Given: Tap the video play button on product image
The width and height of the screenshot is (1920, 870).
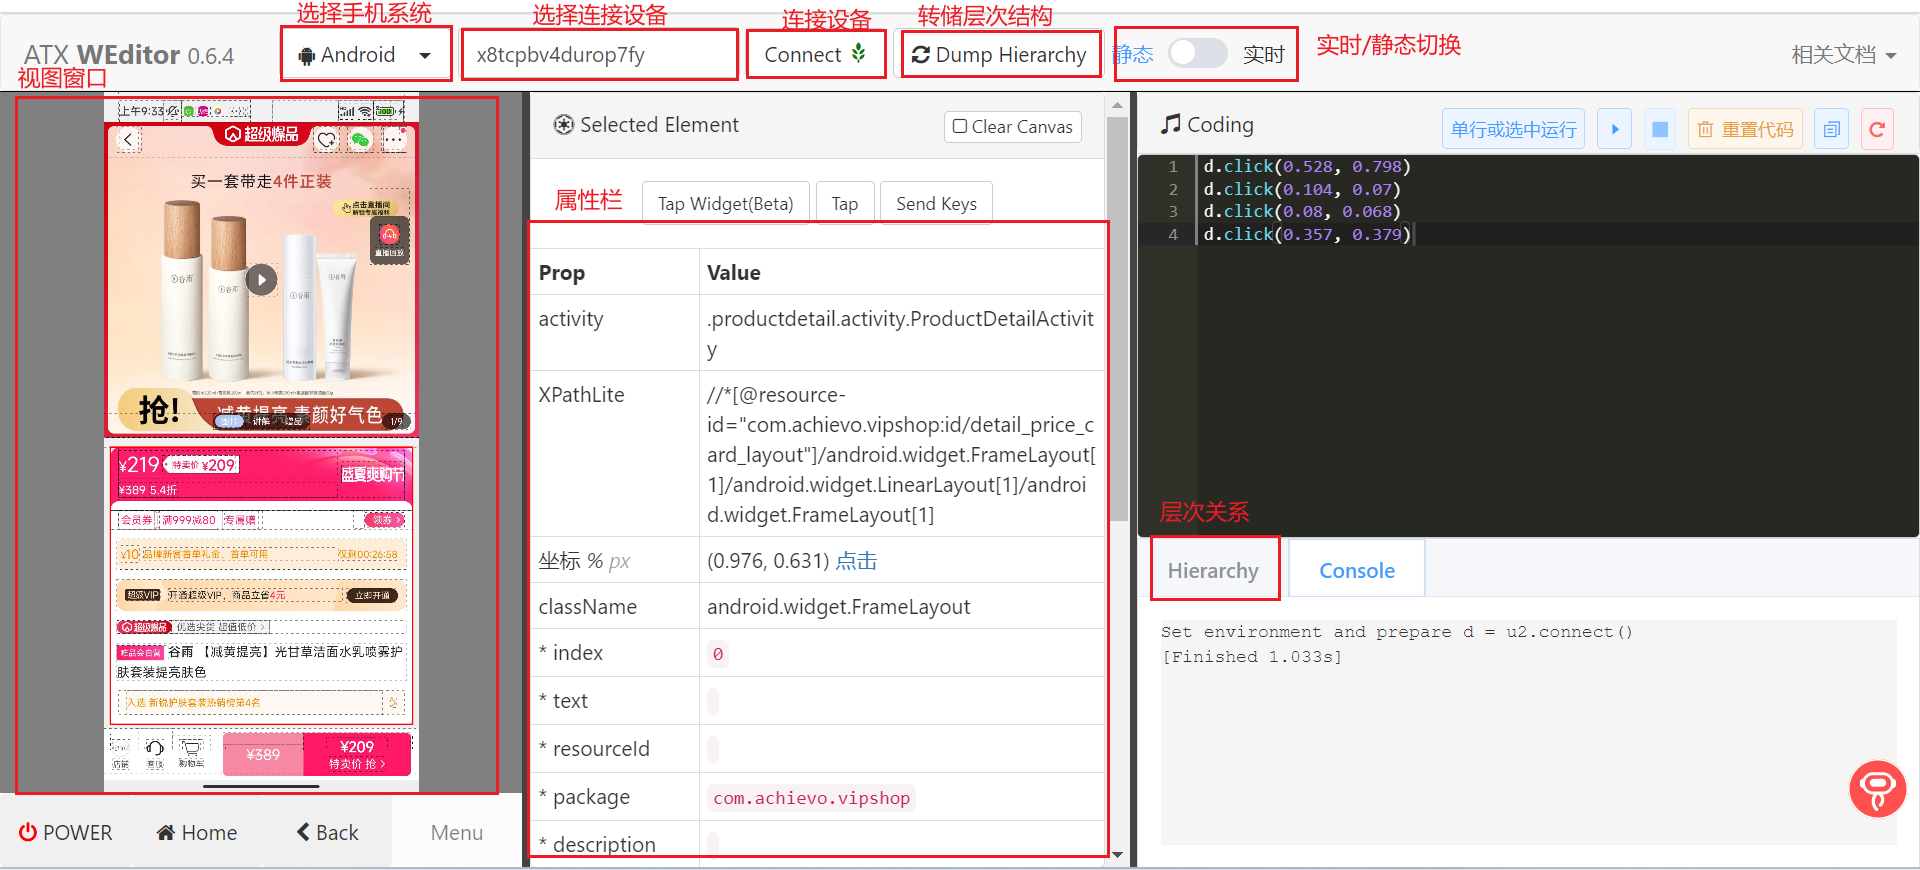Looking at the screenshot, I should tap(261, 280).
